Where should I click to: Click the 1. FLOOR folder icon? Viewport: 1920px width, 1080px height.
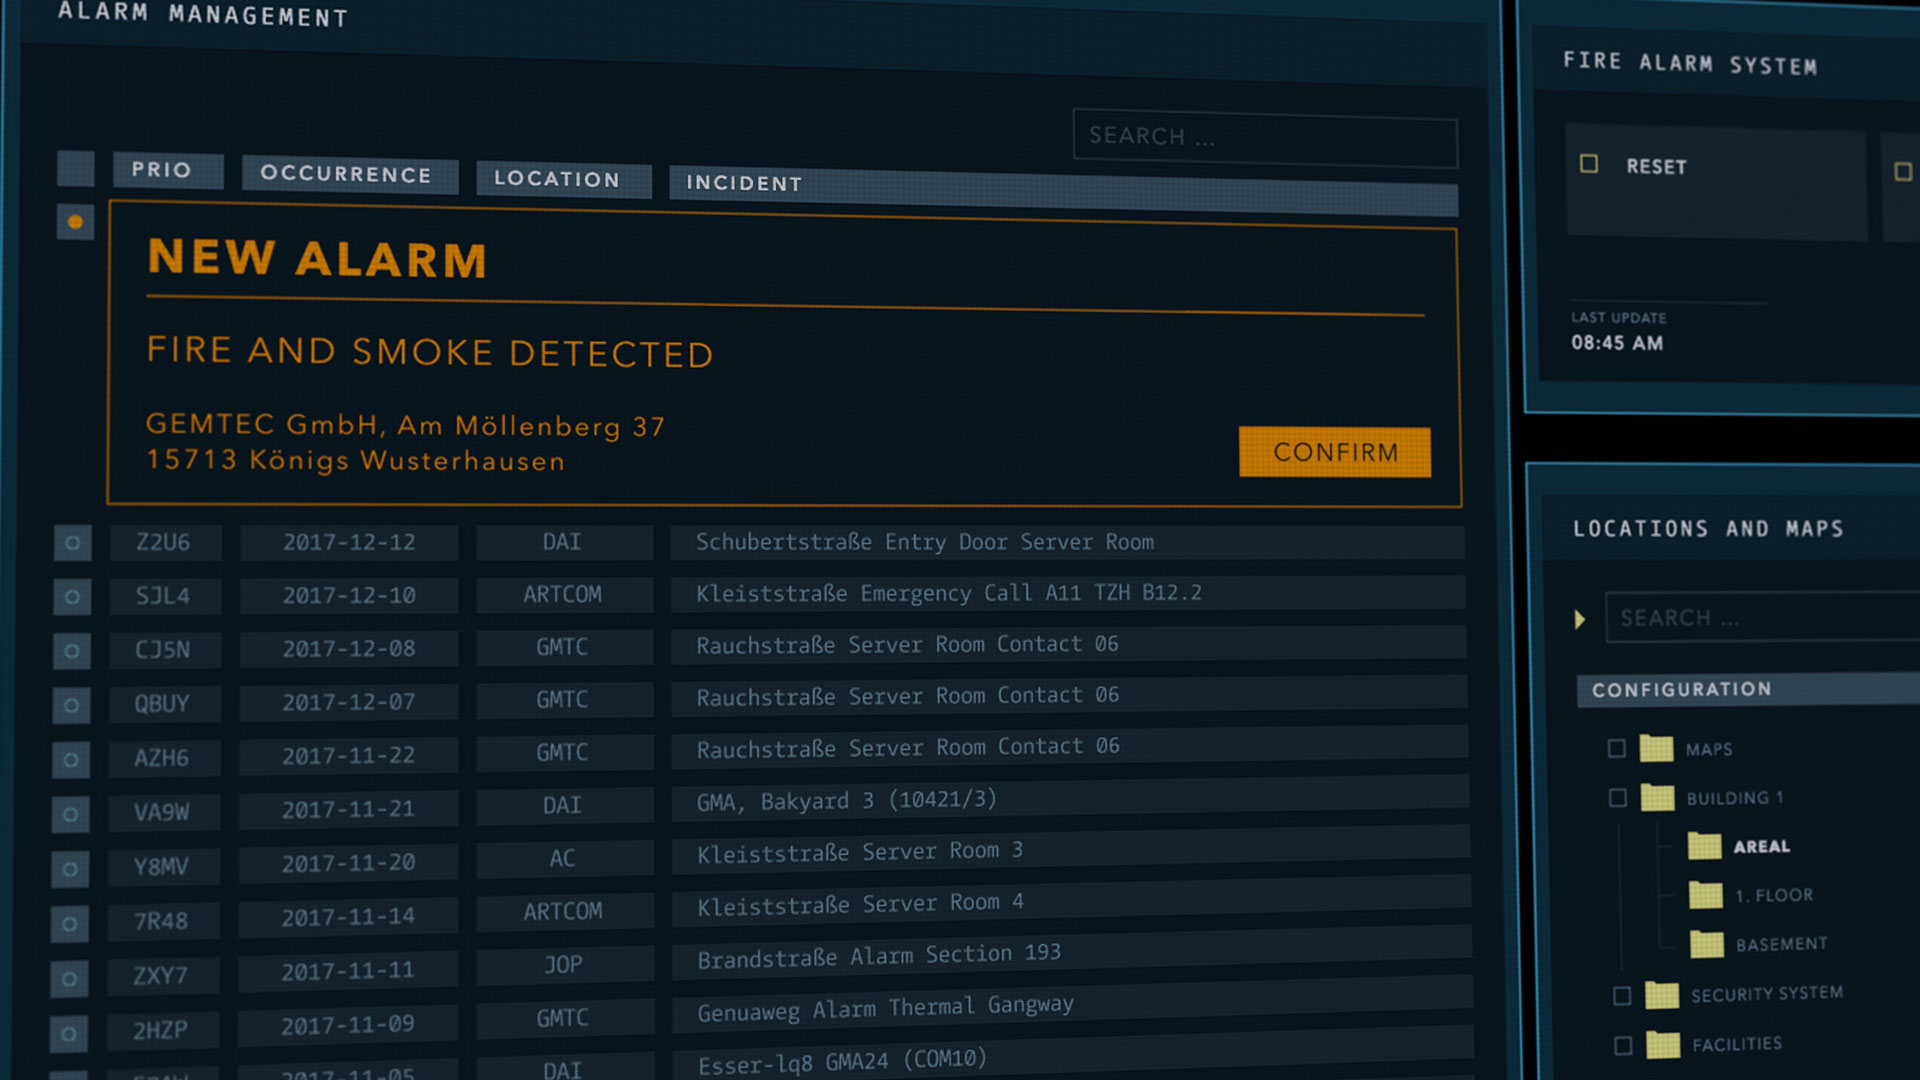1705,894
